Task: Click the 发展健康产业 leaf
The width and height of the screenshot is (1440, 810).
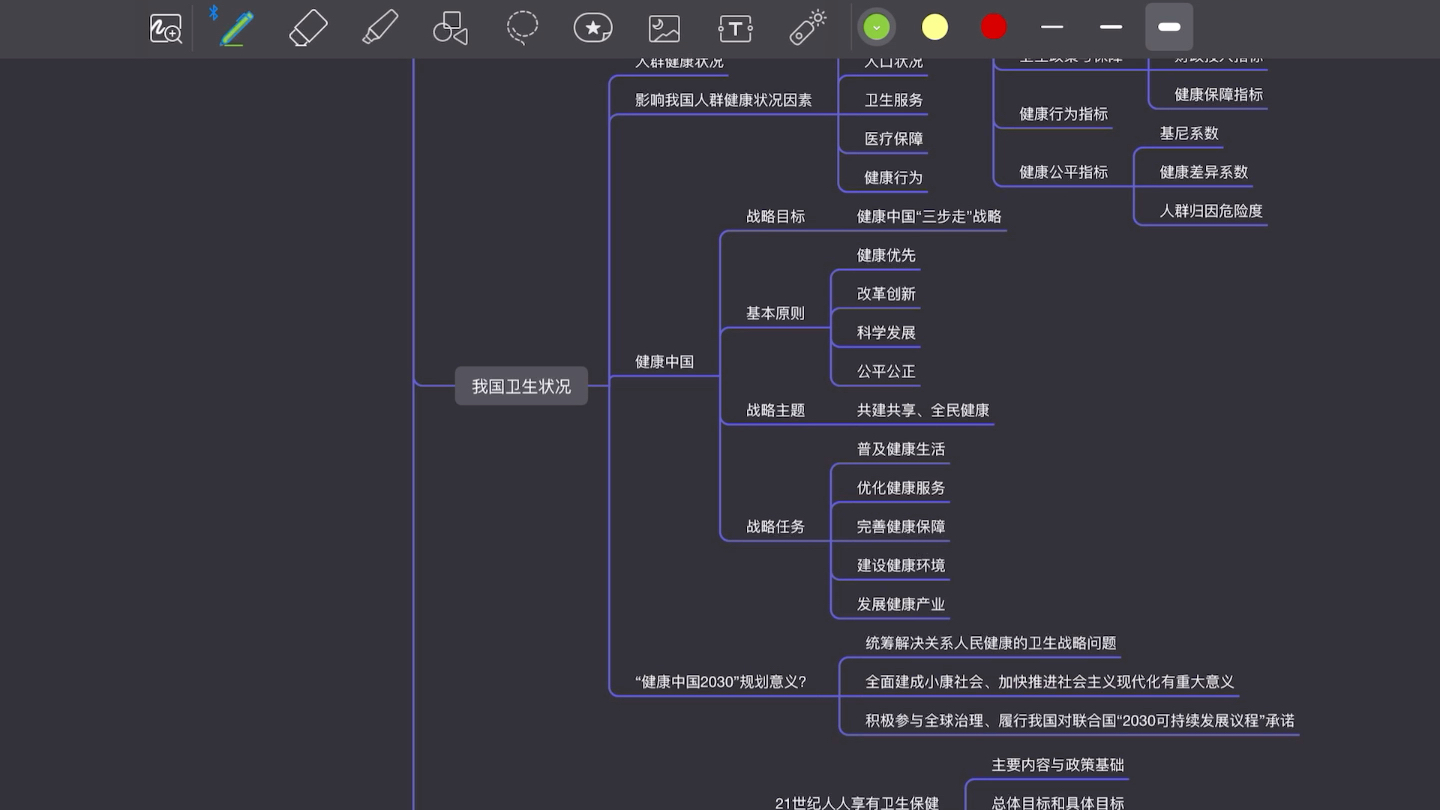Action: coord(901,604)
